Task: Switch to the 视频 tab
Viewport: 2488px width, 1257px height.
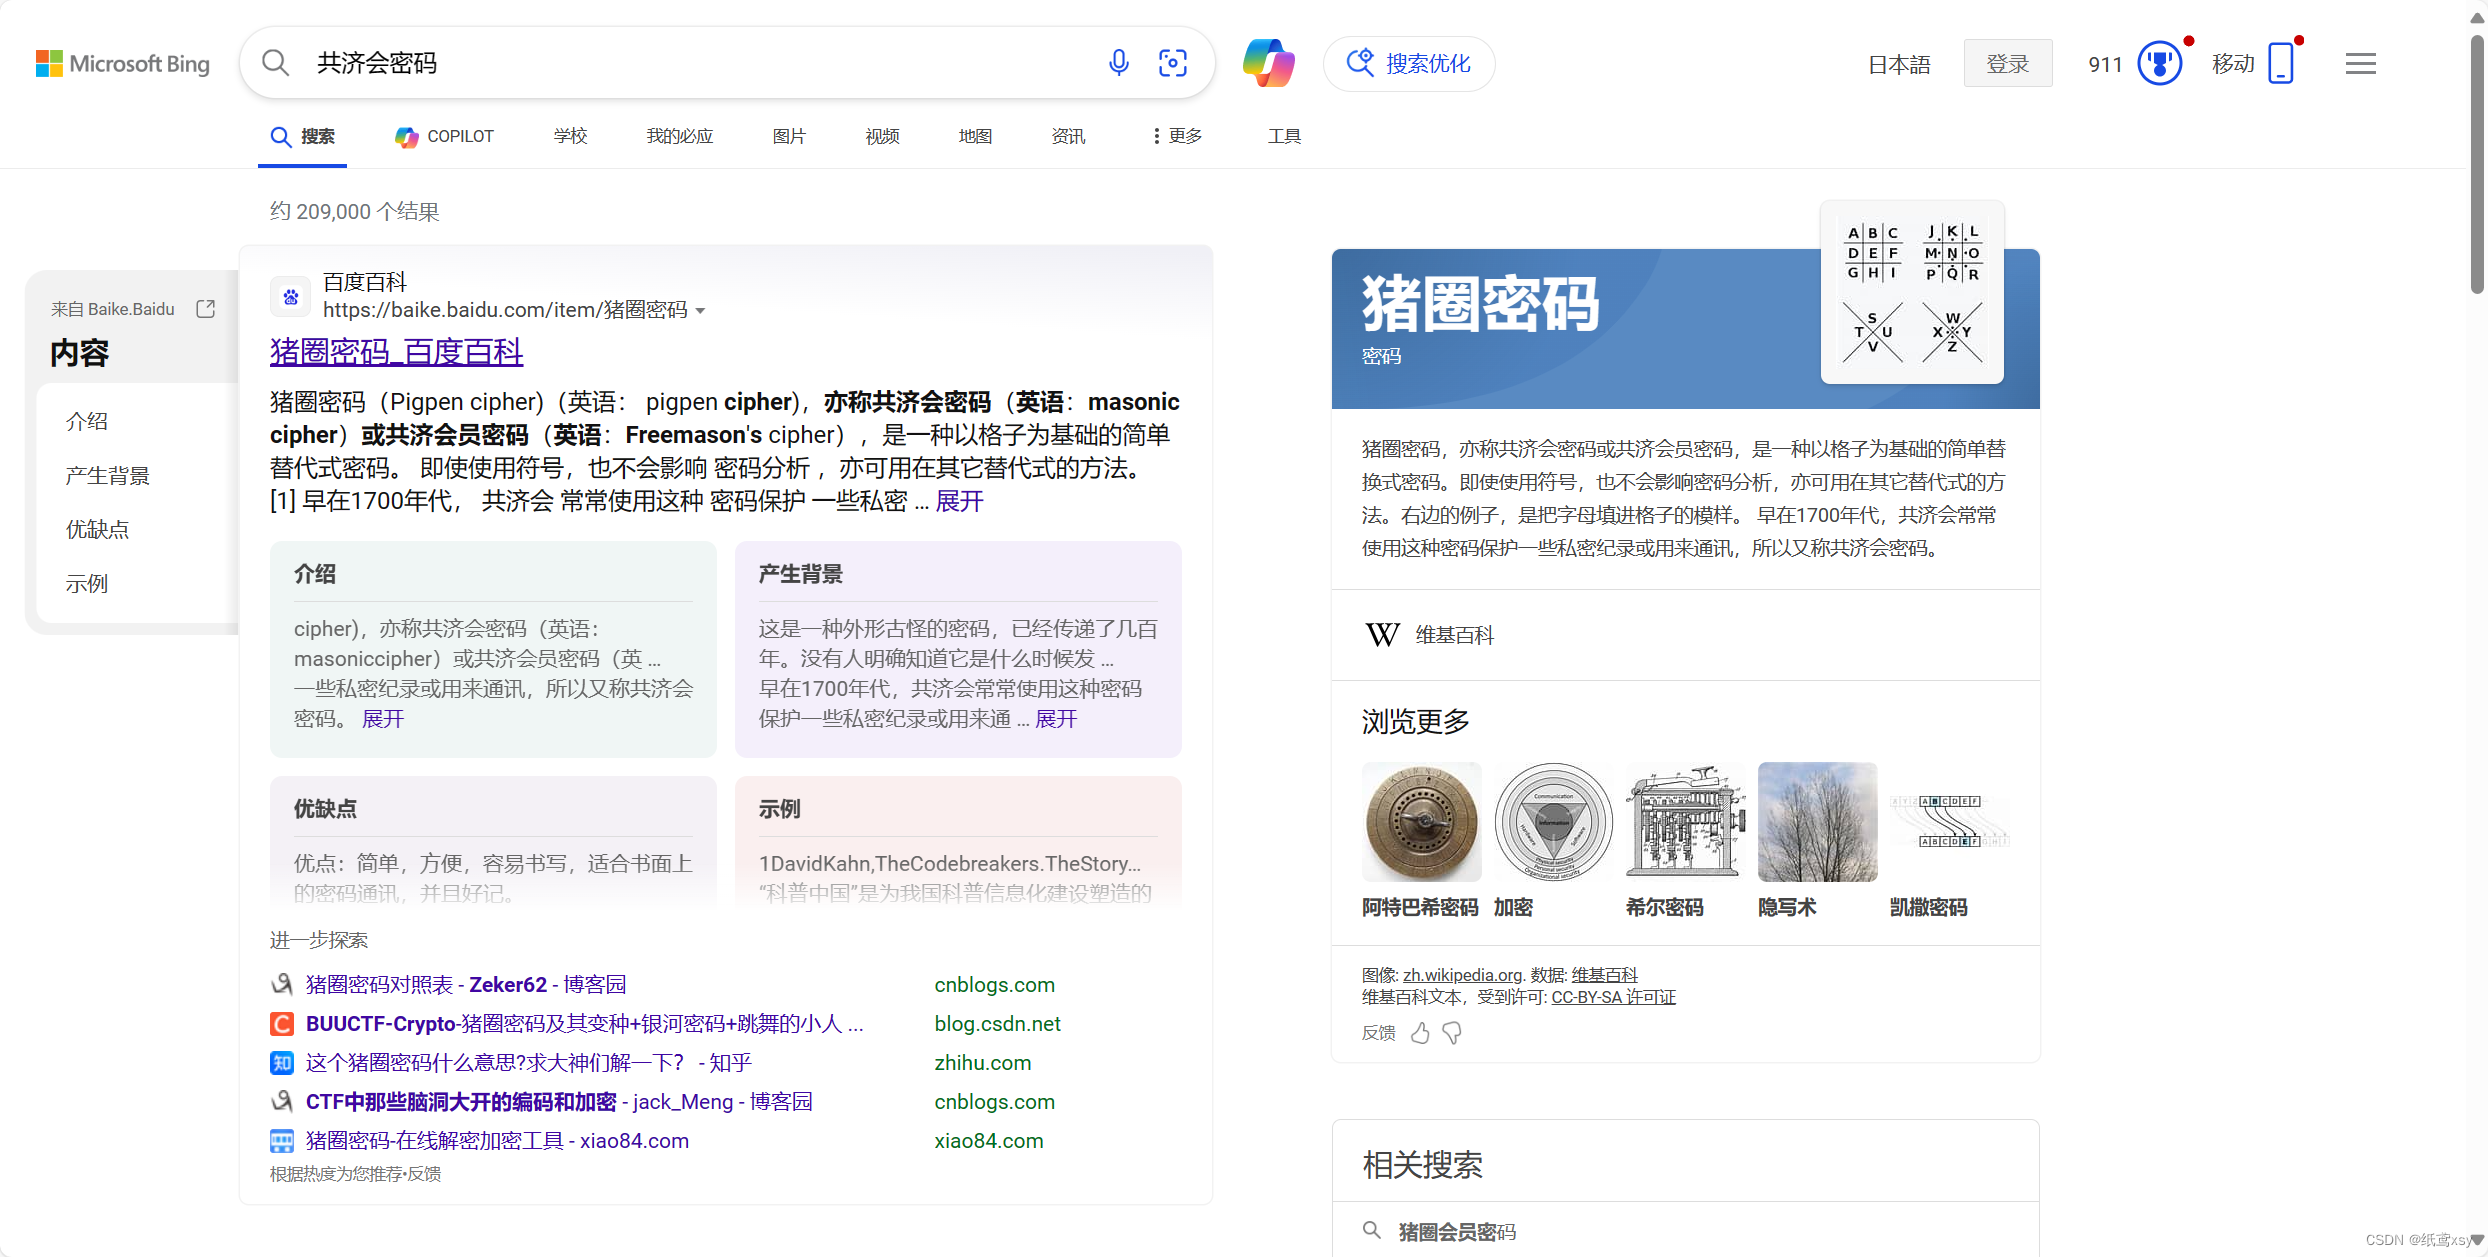Action: (882, 136)
